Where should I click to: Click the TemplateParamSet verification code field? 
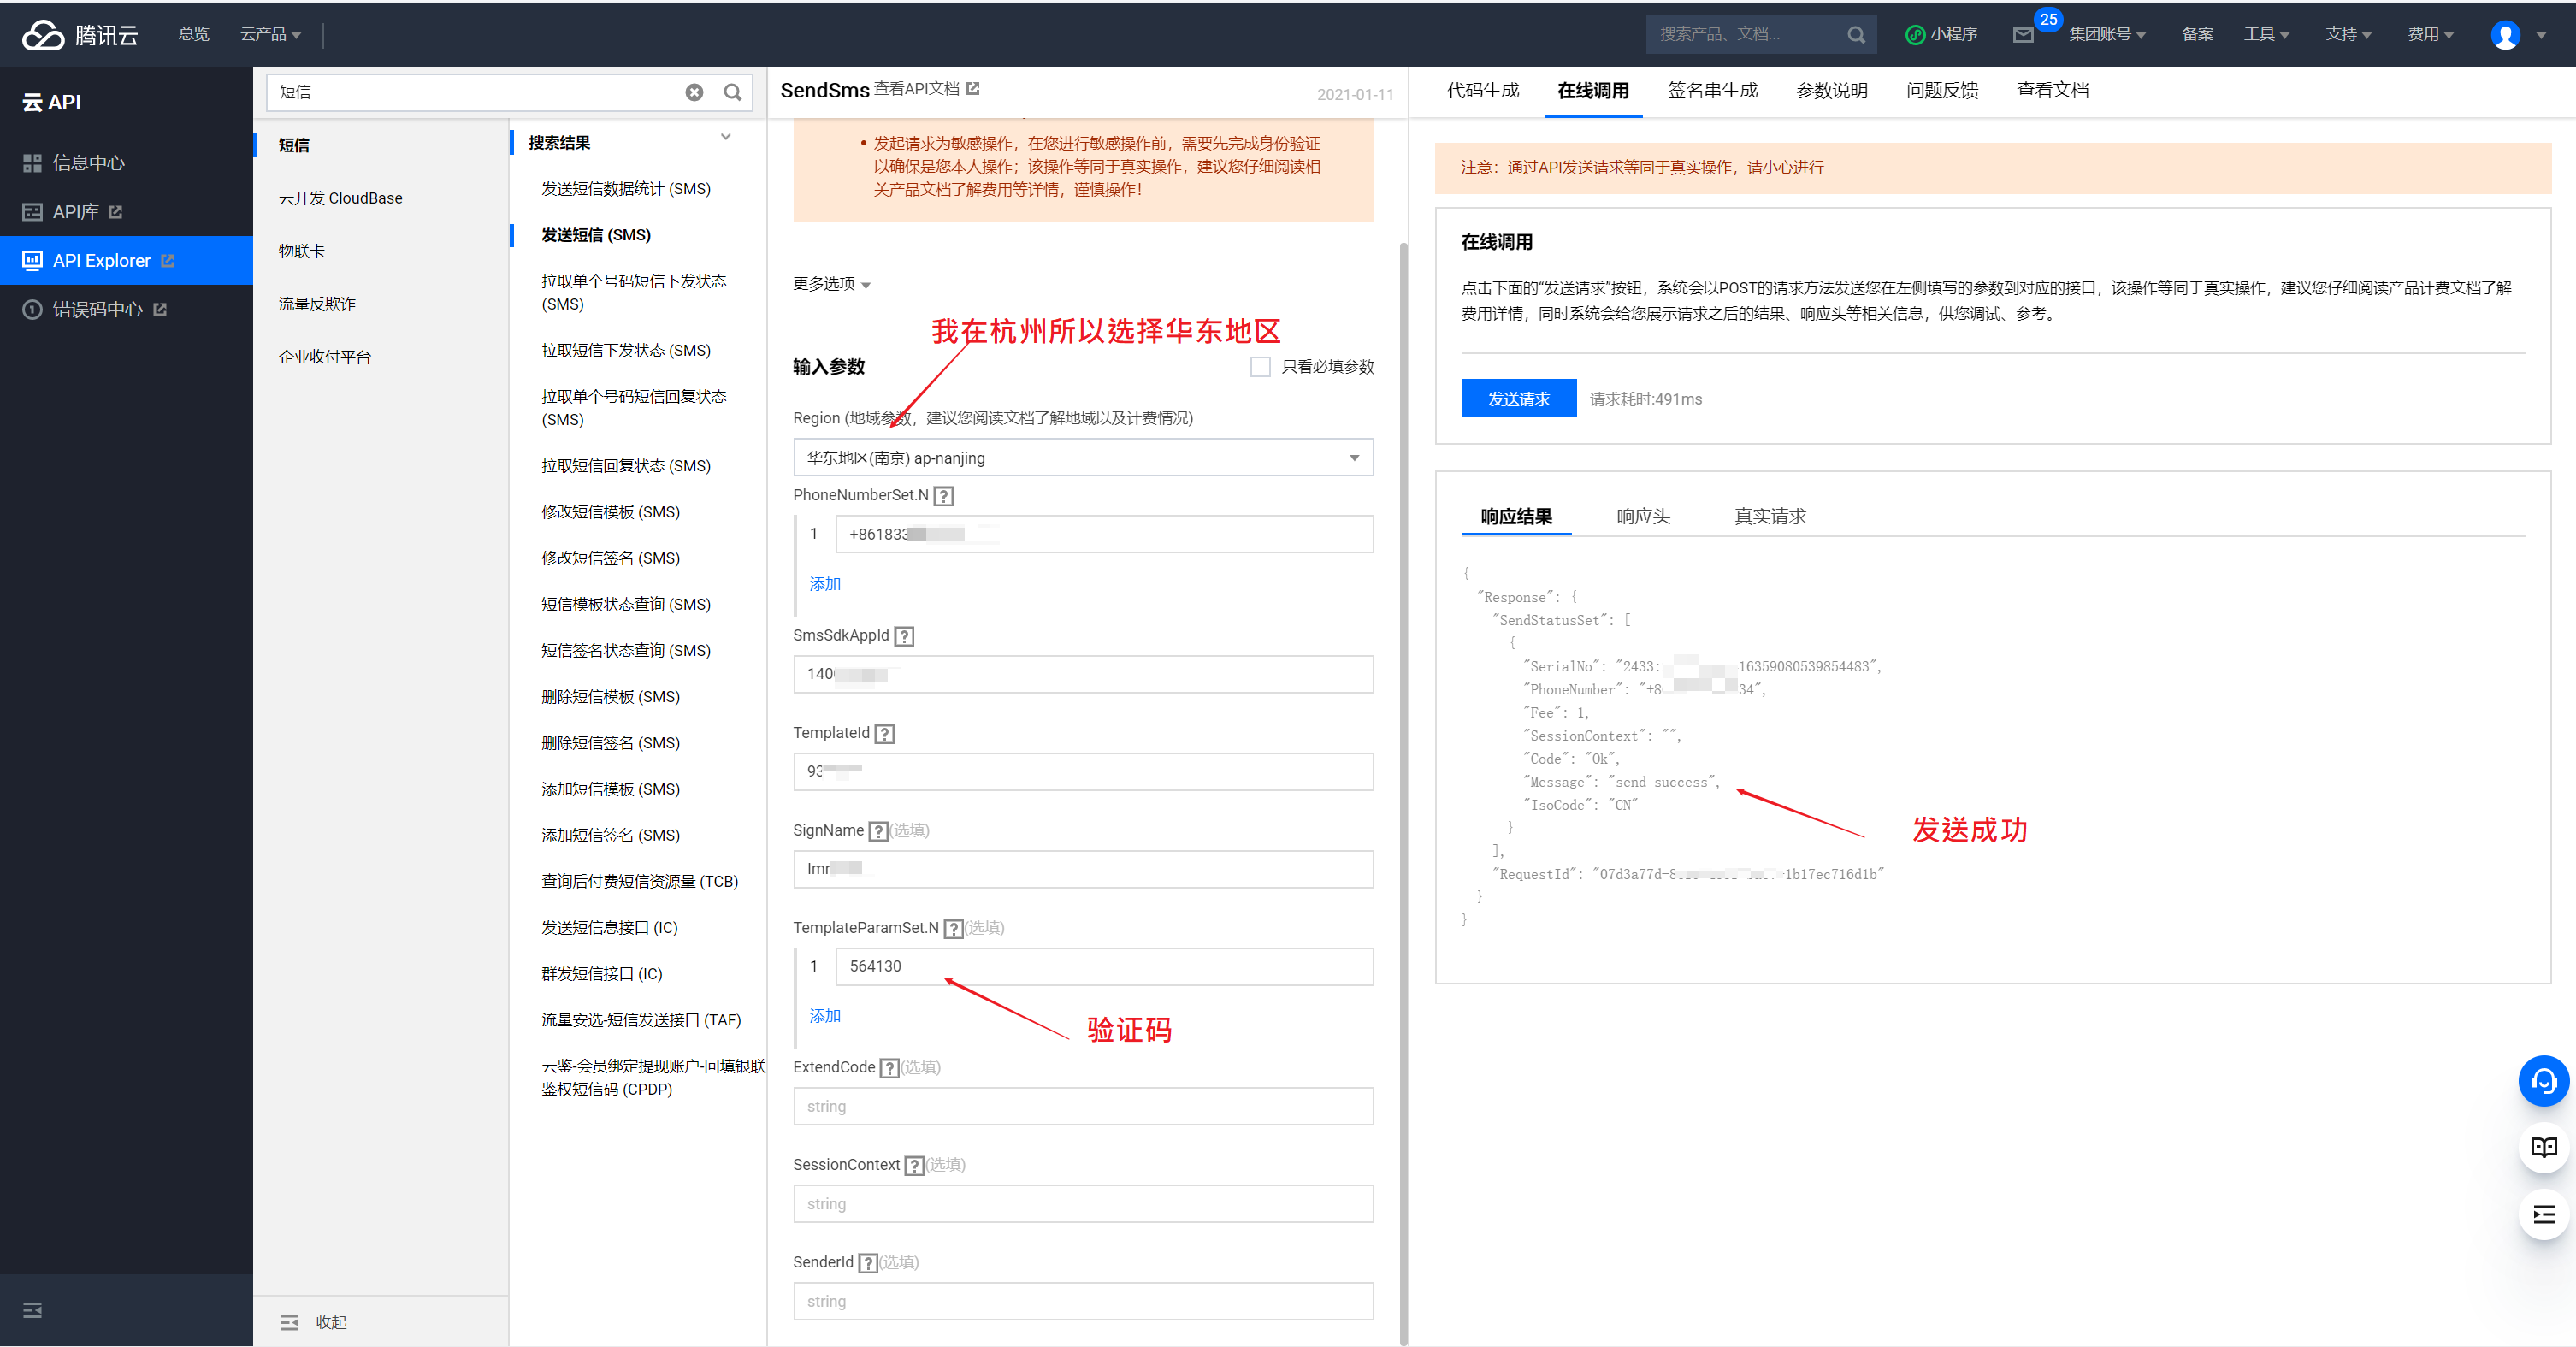click(x=1104, y=967)
